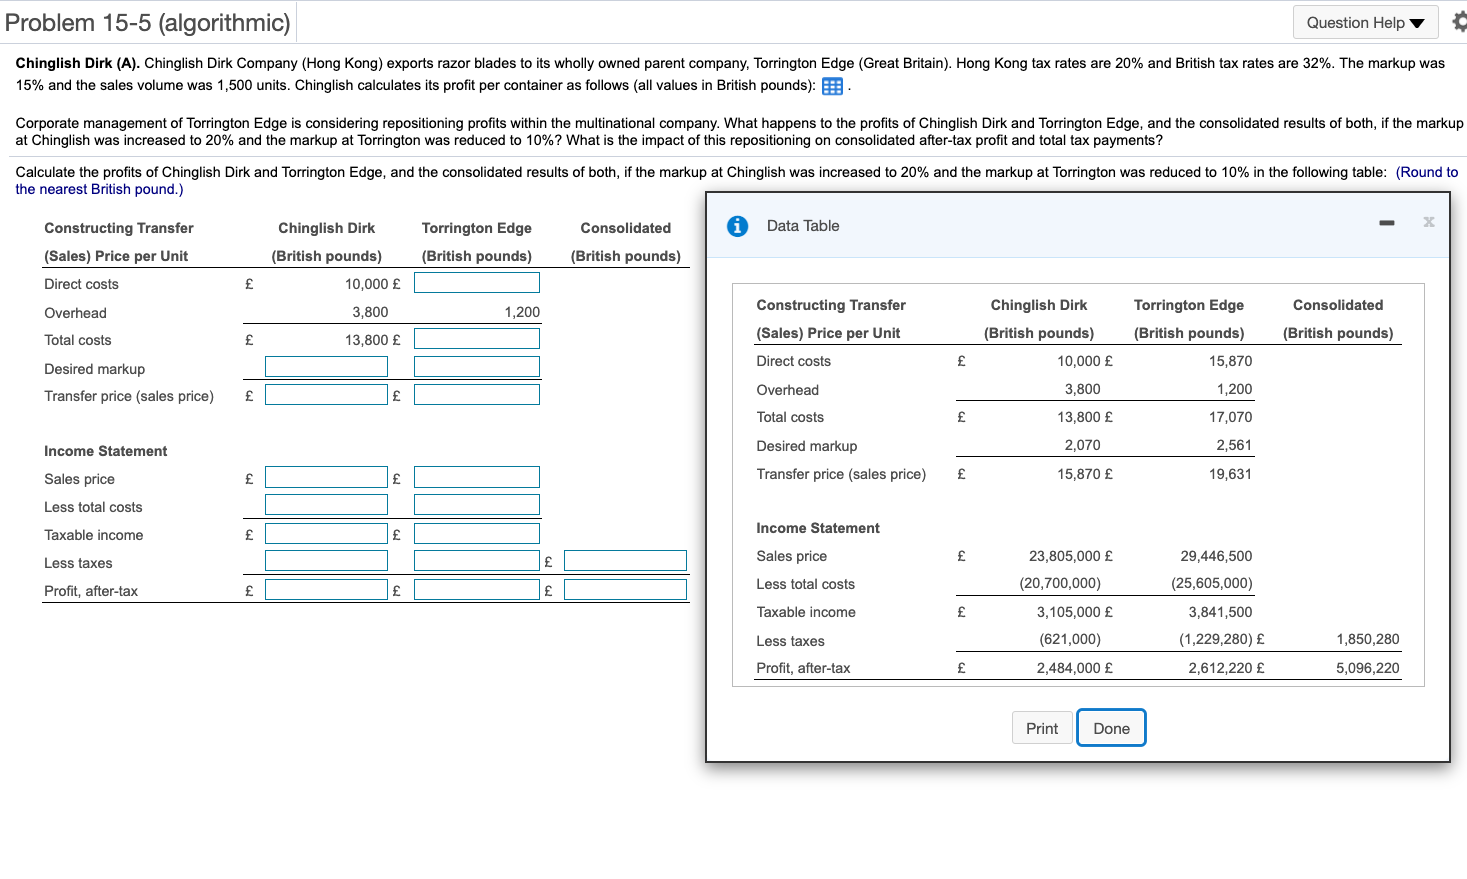Image resolution: width=1467 pixels, height=879 pixels.
Task: Click after-tax profit value 2,484,000 in Data Table
Action: pos(1068,668)
